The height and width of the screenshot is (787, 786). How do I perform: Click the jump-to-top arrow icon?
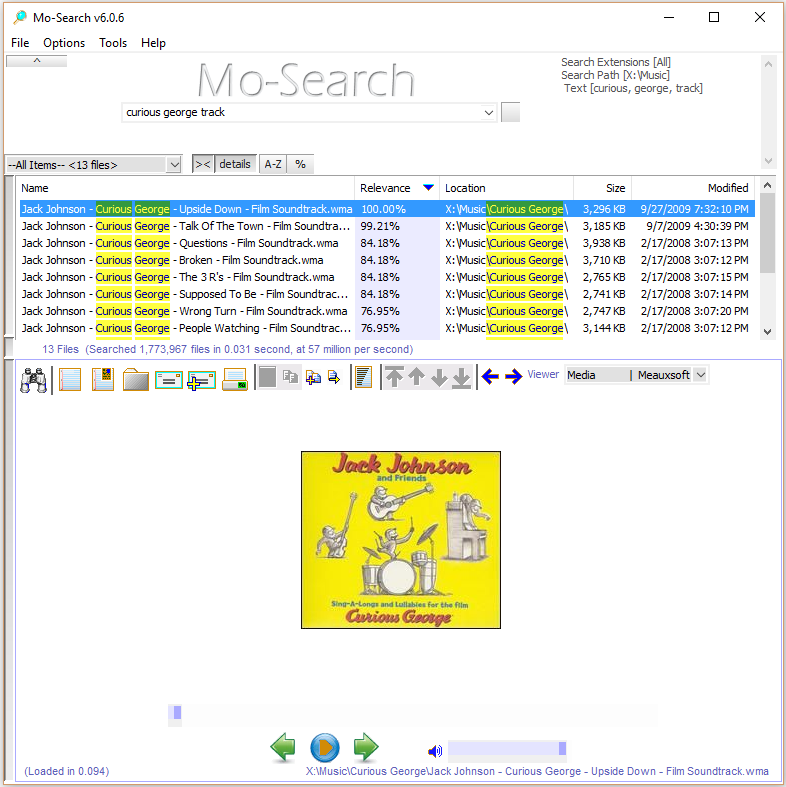click(x=394, y=377)
